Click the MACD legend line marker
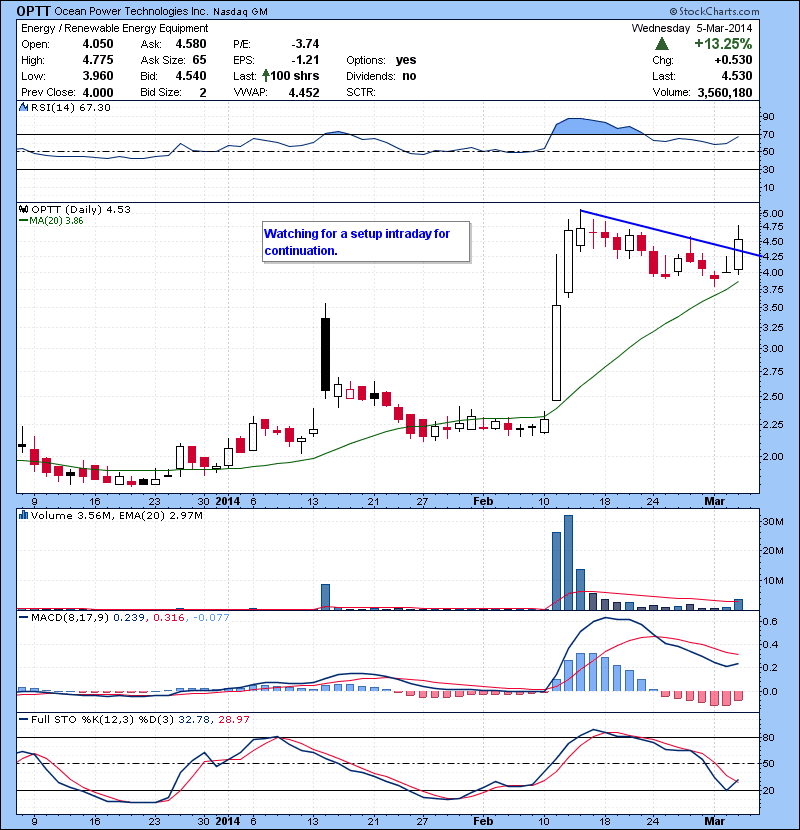This screenshot has width=800, height=830. click(x=23, y=617)
